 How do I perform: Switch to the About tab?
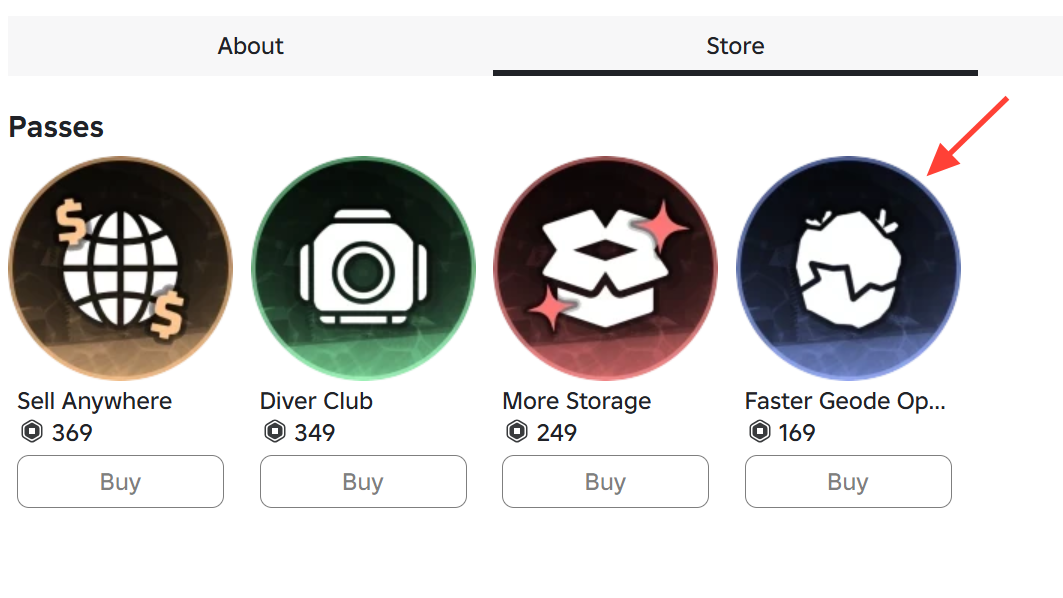coord(250,46)
